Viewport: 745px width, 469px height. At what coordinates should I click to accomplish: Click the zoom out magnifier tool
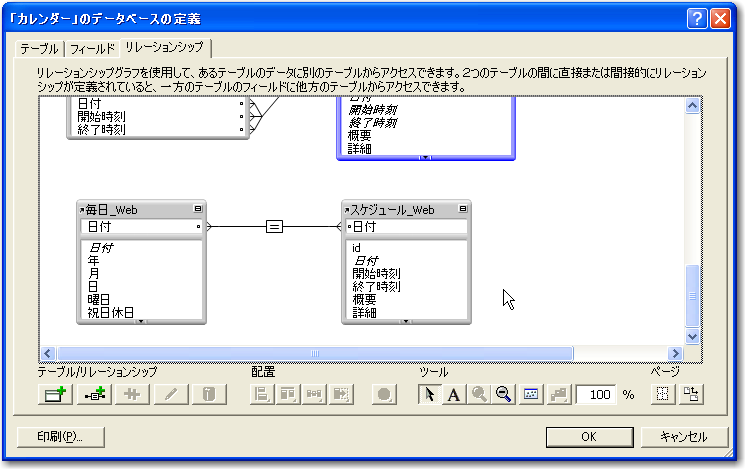pyautogui.click(x=504, y=394)
